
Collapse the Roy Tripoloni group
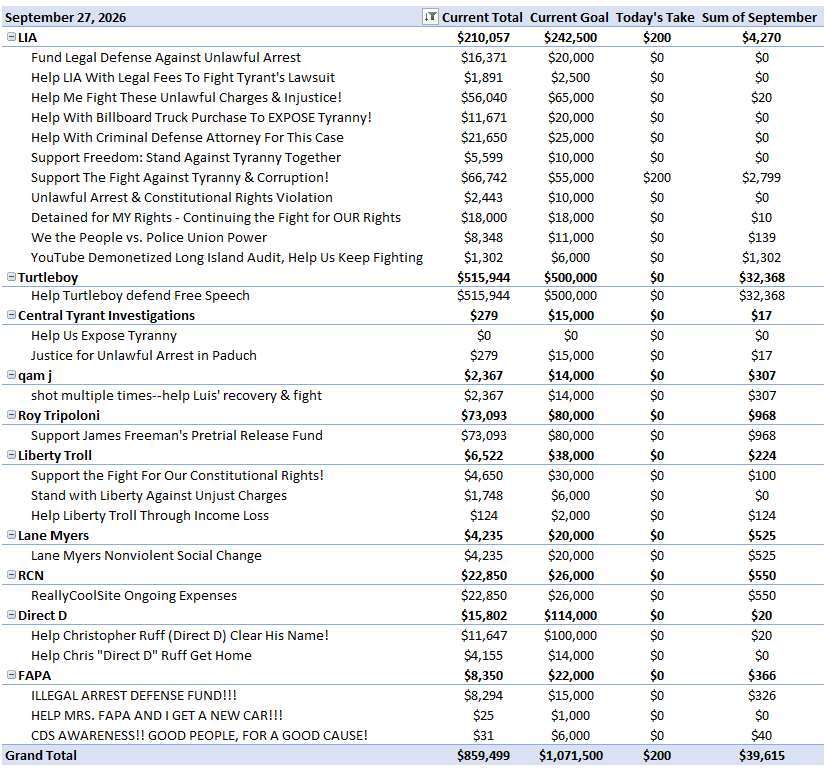tap(11, 415)
